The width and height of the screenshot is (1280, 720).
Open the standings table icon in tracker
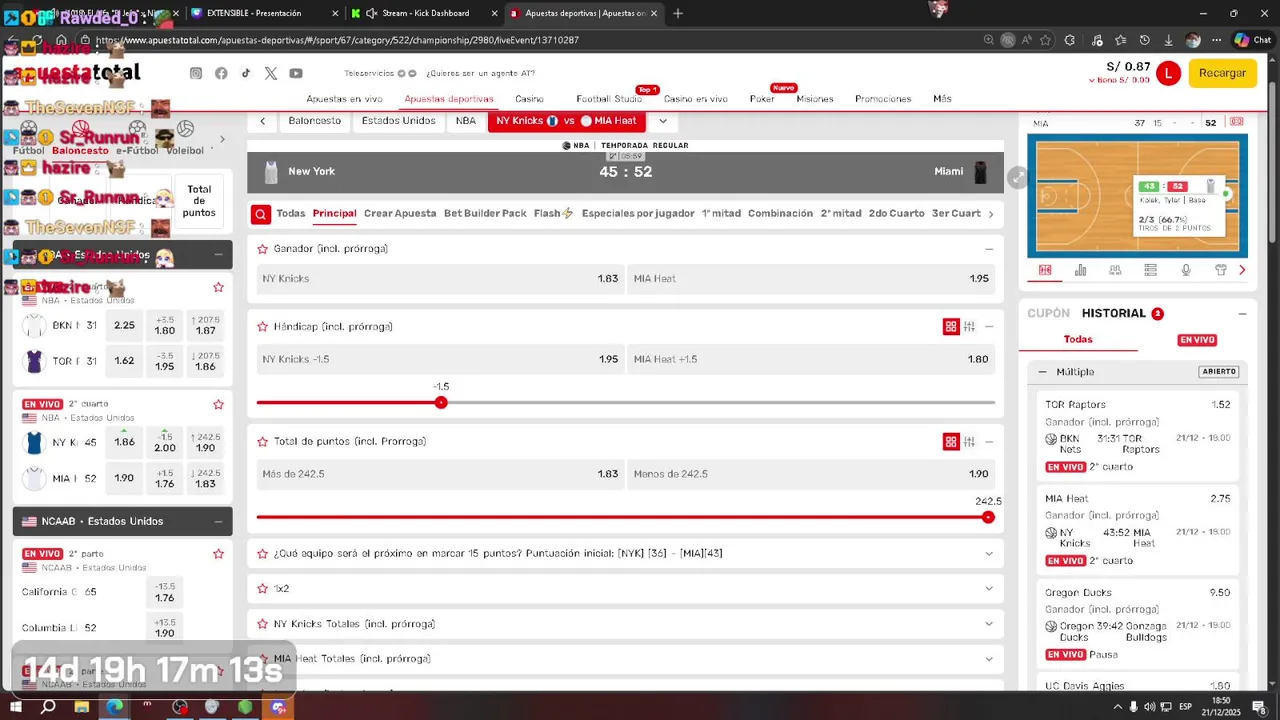(1150, 270)
